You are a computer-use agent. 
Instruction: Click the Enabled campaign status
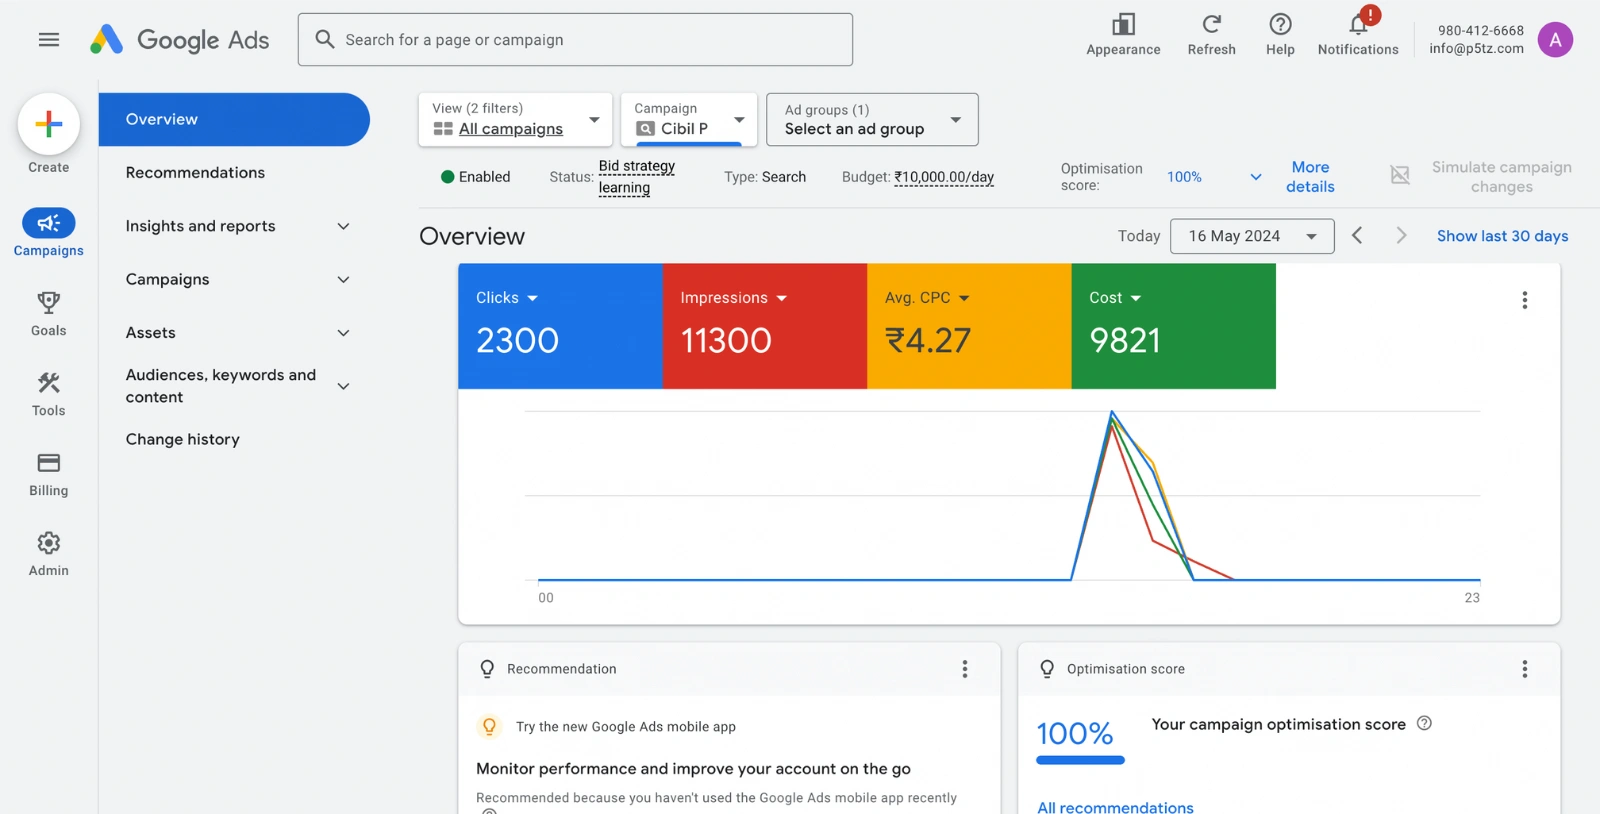pyautogui.click(x=475, y=177)
